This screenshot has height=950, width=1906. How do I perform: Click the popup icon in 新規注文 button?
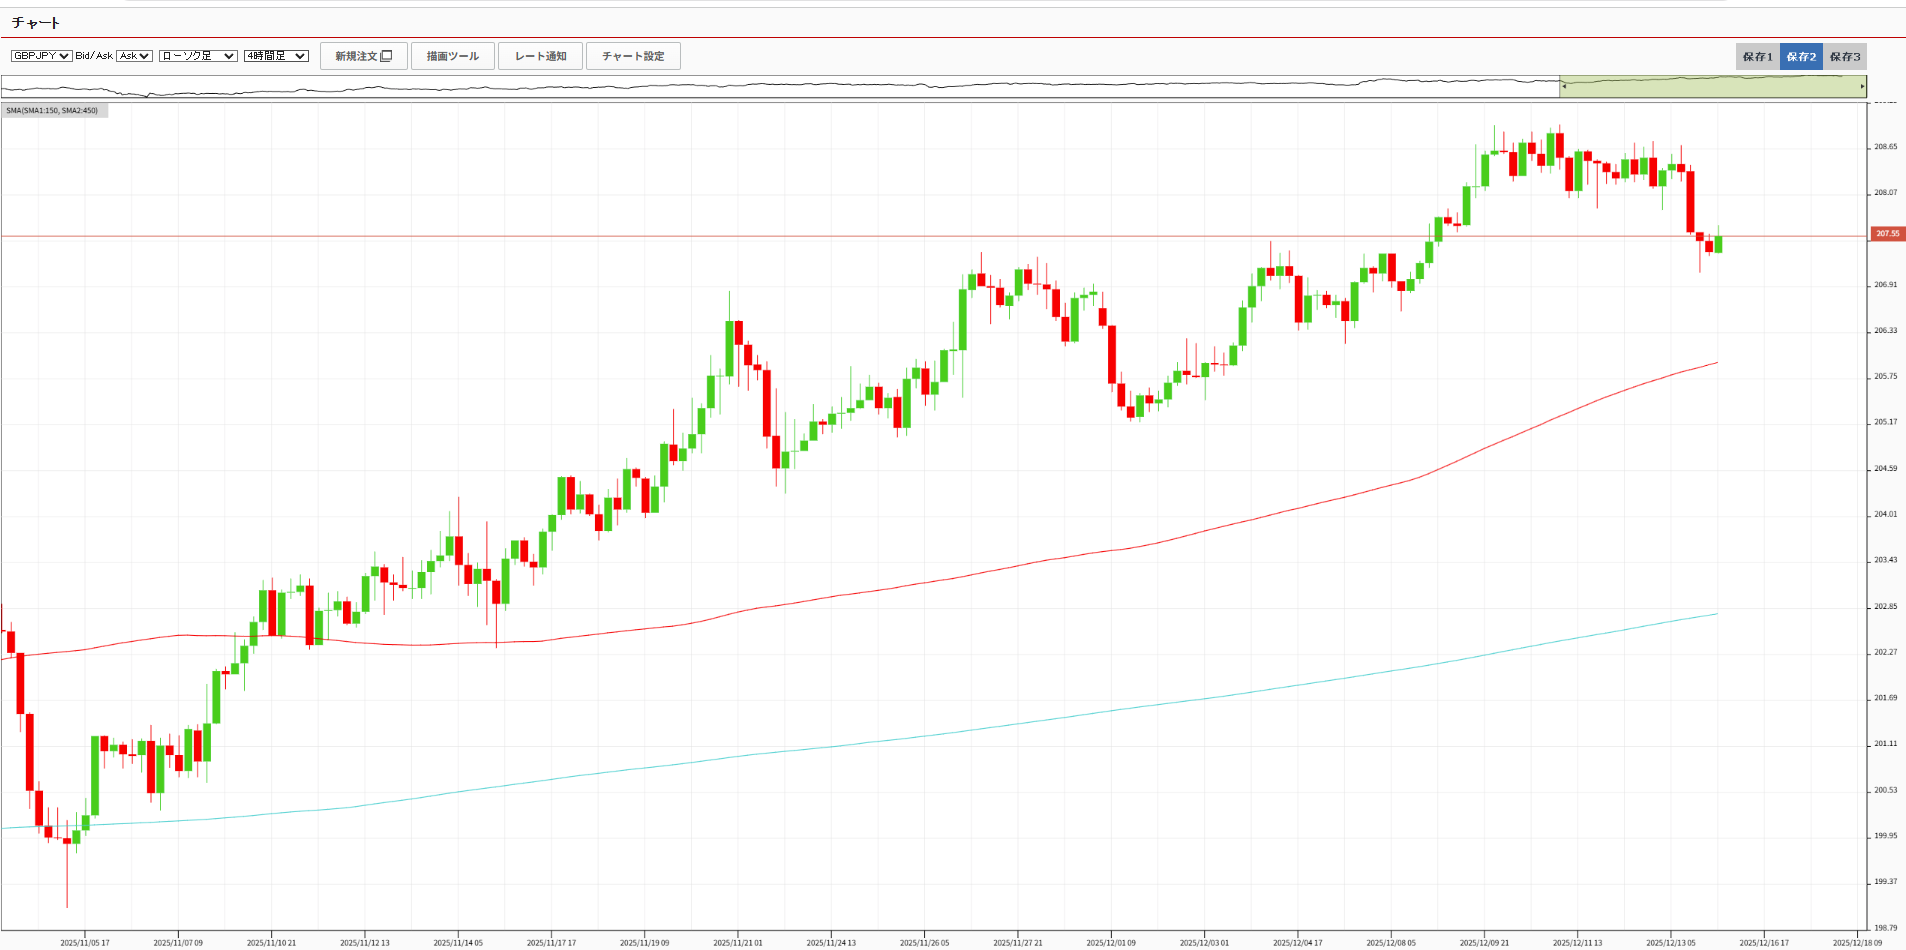pos(387,56)
